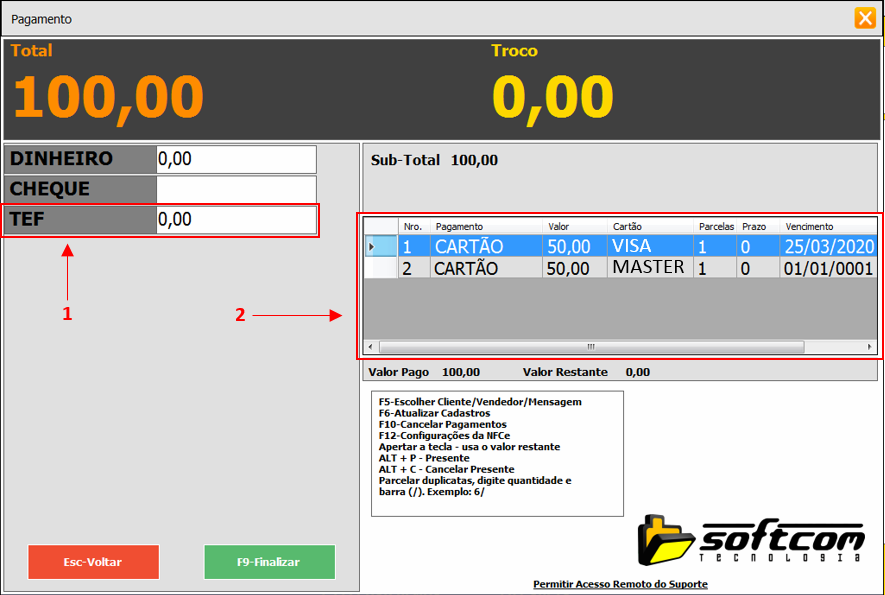Click the Pagamento column header

pos(487,227)
